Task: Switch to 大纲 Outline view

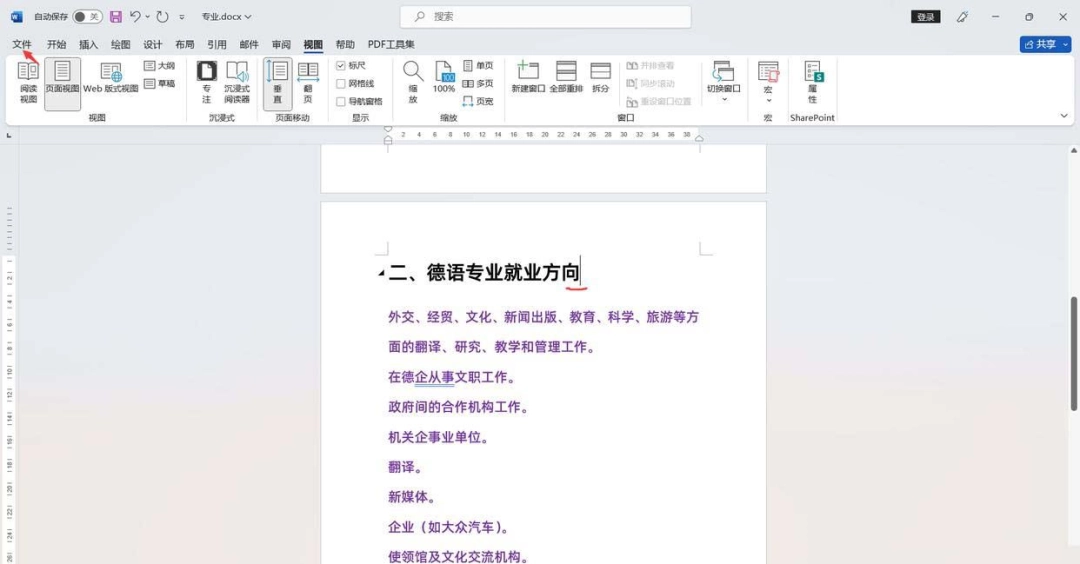Action: click(159, 65)
